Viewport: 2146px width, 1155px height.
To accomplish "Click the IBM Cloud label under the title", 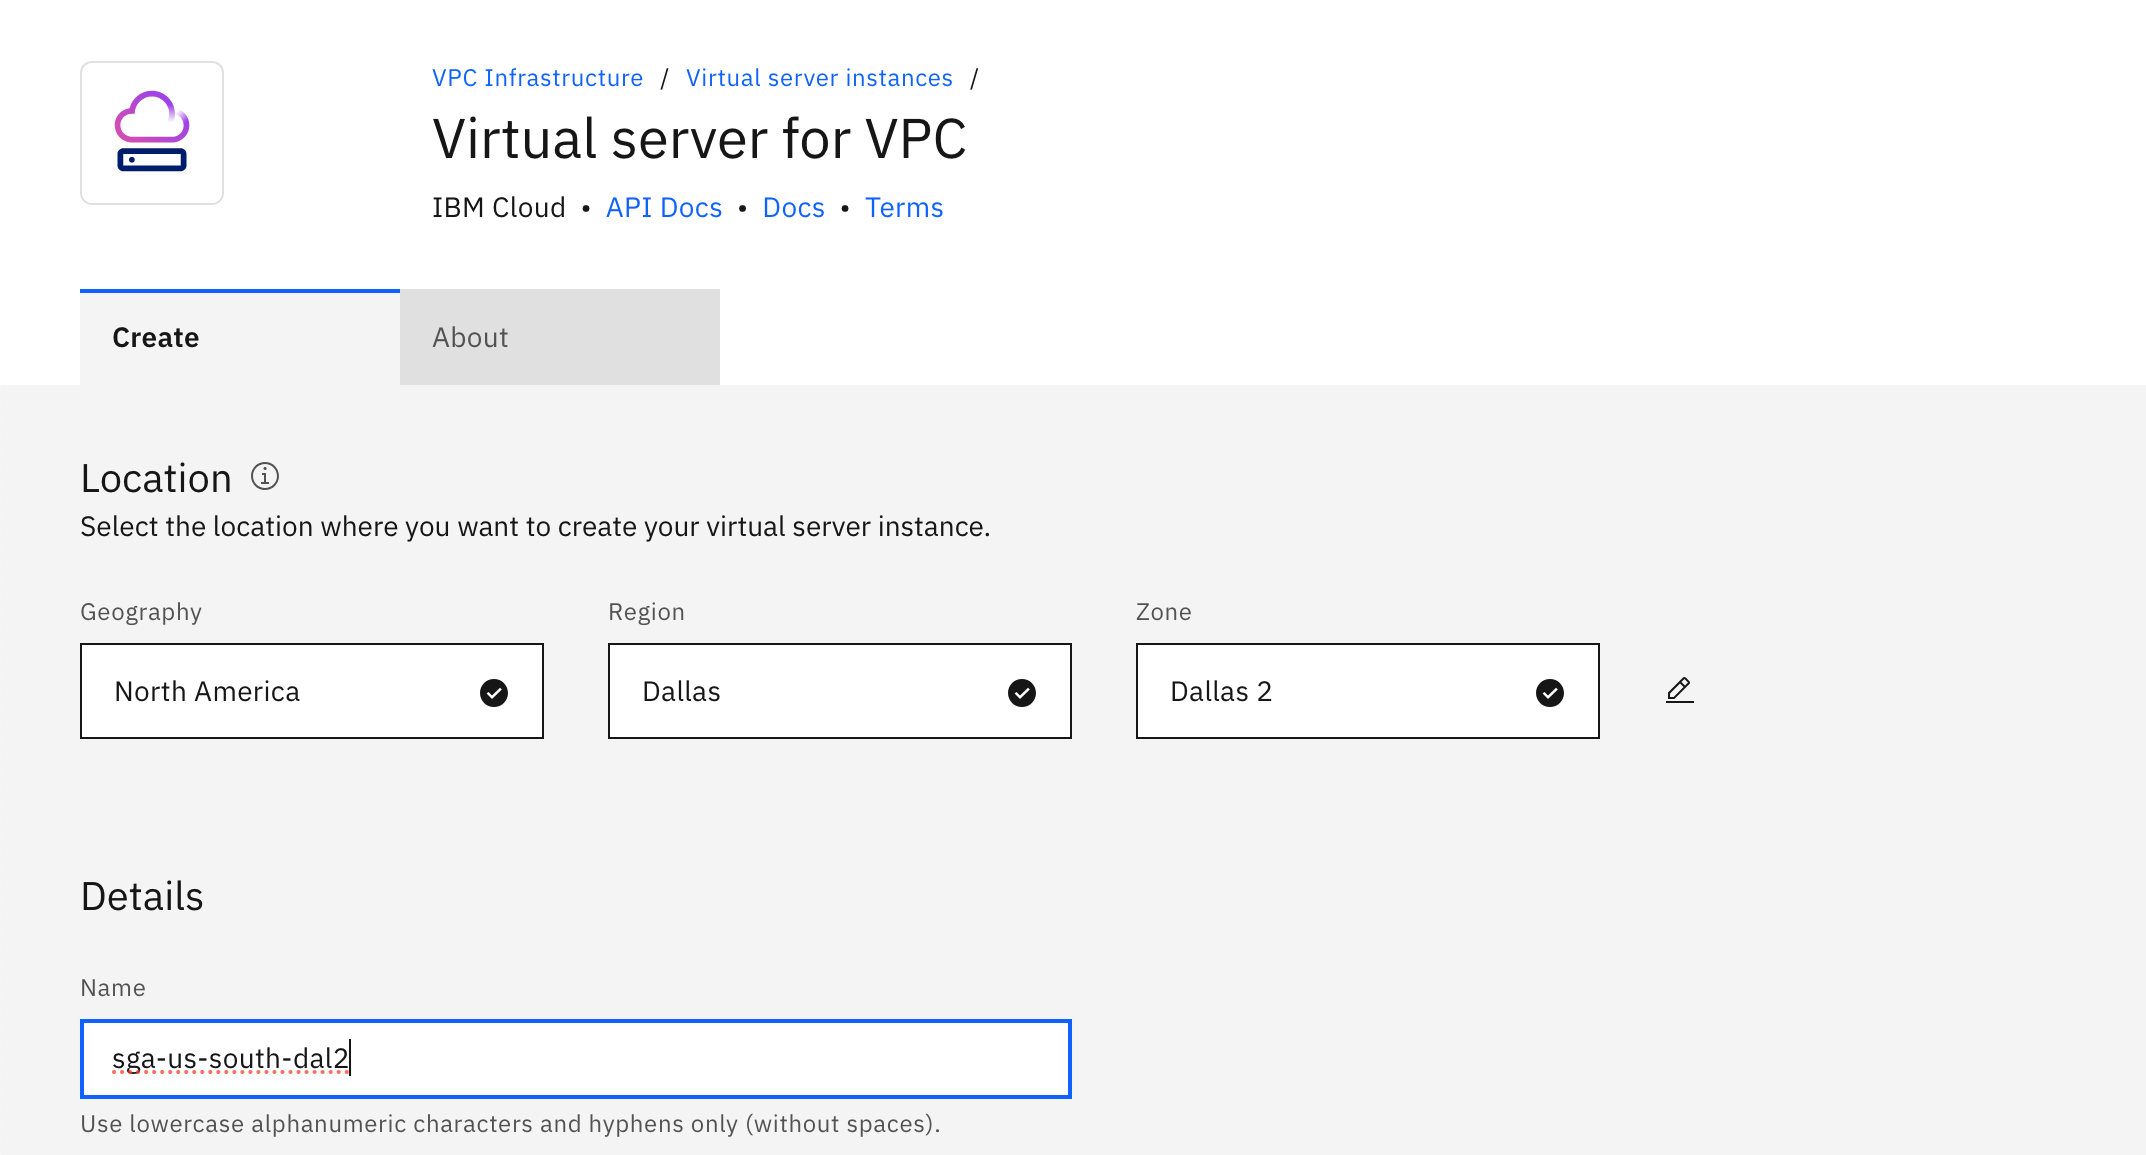I will click(x=498, y=207).
